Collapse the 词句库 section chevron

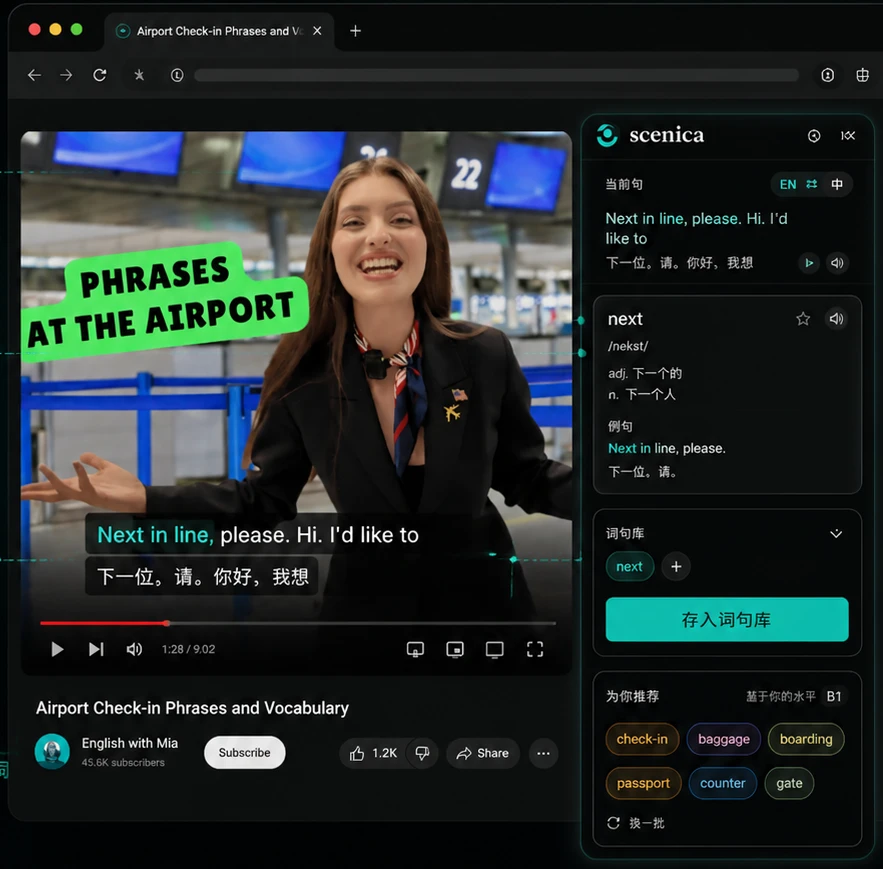point(836,533)
